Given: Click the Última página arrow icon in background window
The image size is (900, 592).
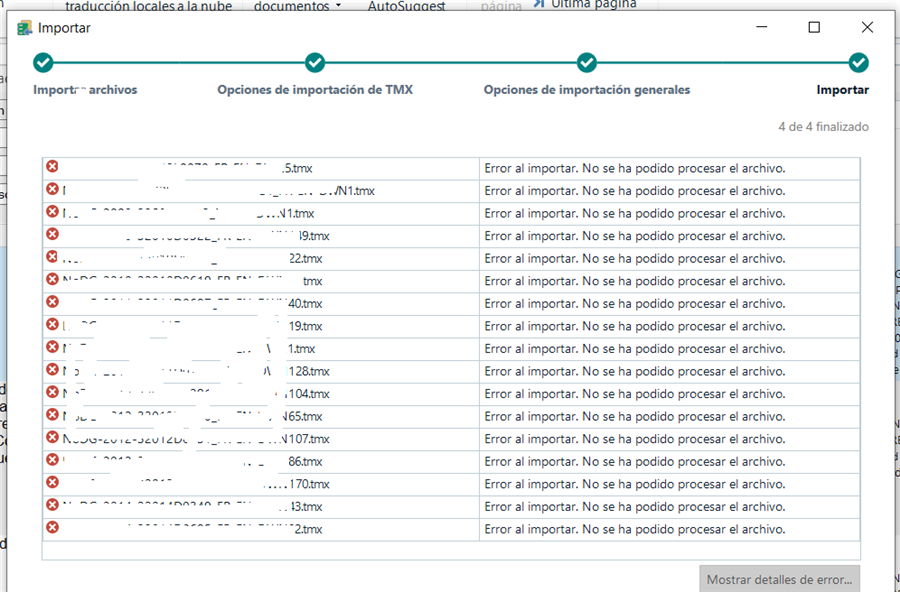Looking at the screenshot, I should tap(538, 4).
